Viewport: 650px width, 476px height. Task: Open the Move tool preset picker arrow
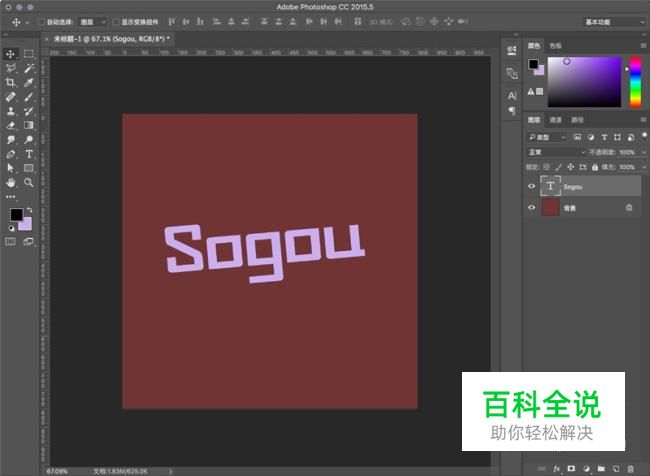click(x=27, y=22)
